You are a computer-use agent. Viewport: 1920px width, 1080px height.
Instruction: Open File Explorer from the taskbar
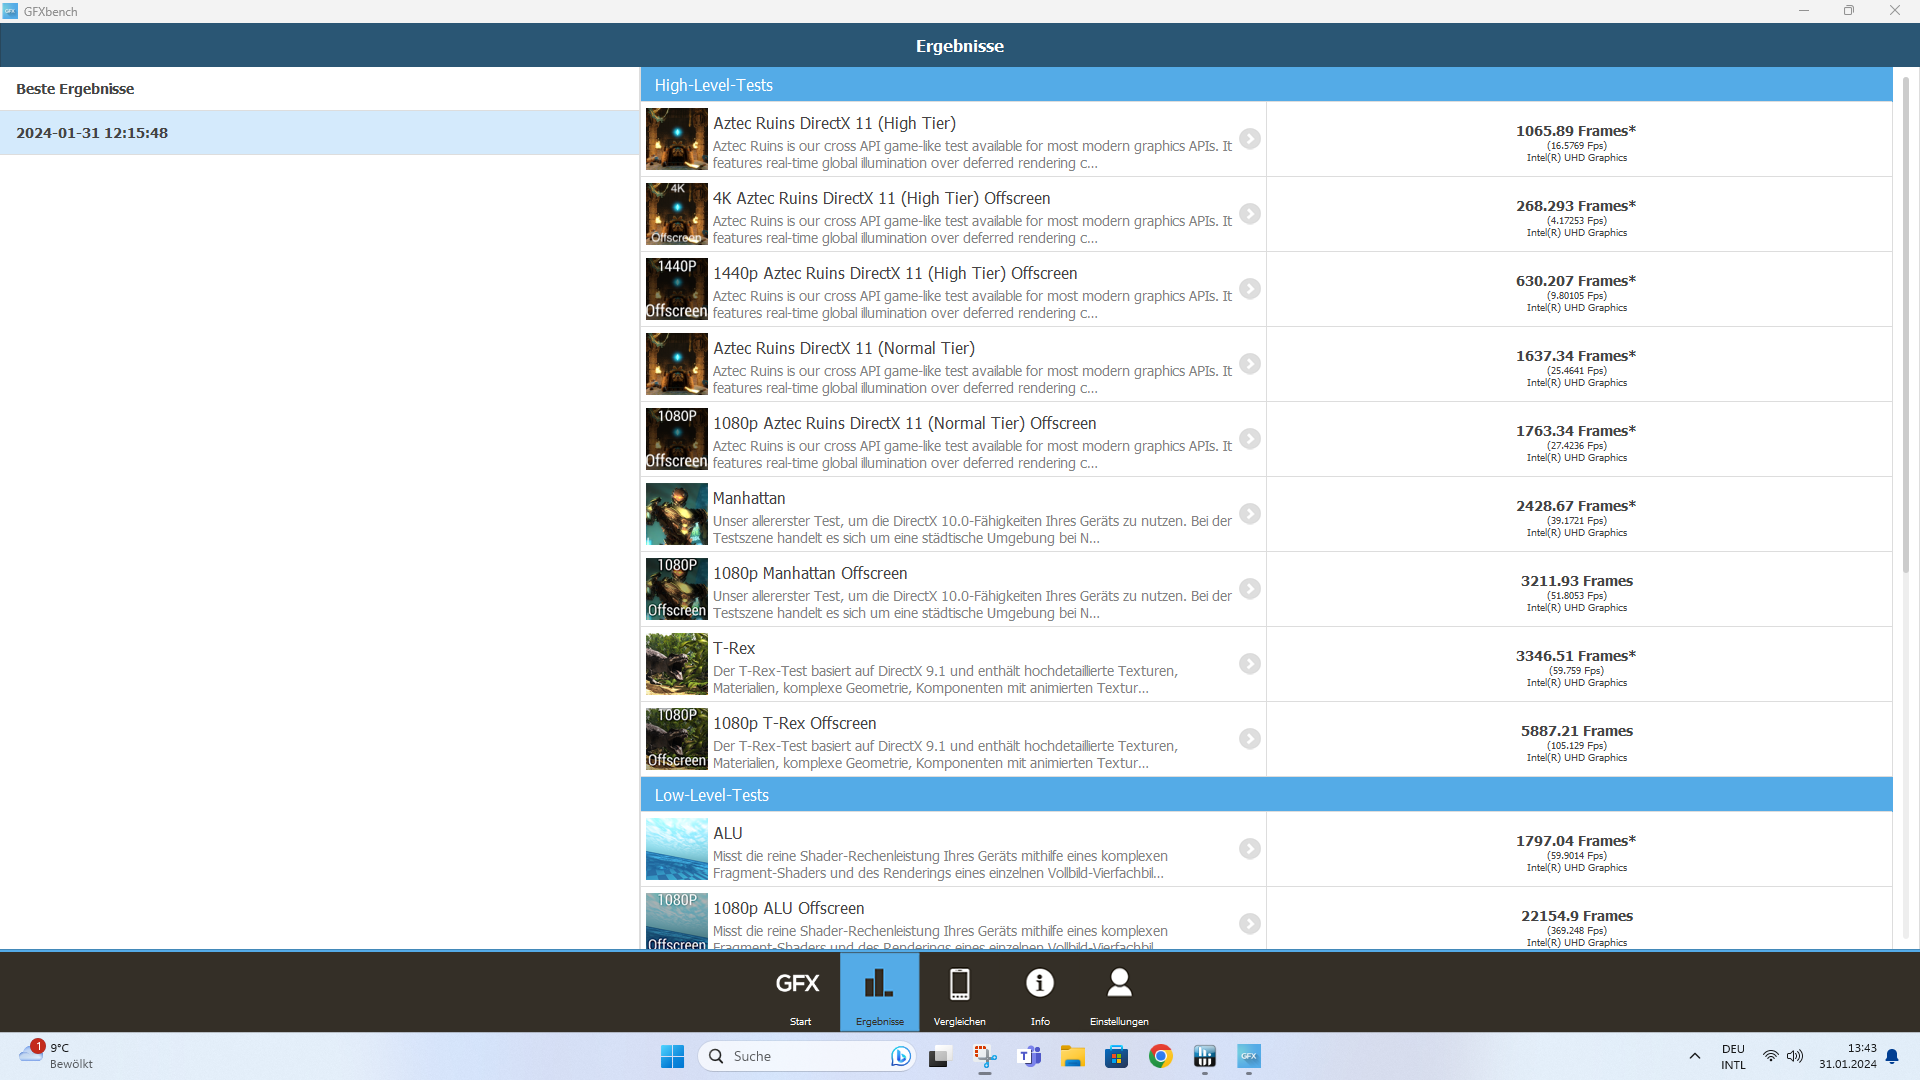1073,1056
